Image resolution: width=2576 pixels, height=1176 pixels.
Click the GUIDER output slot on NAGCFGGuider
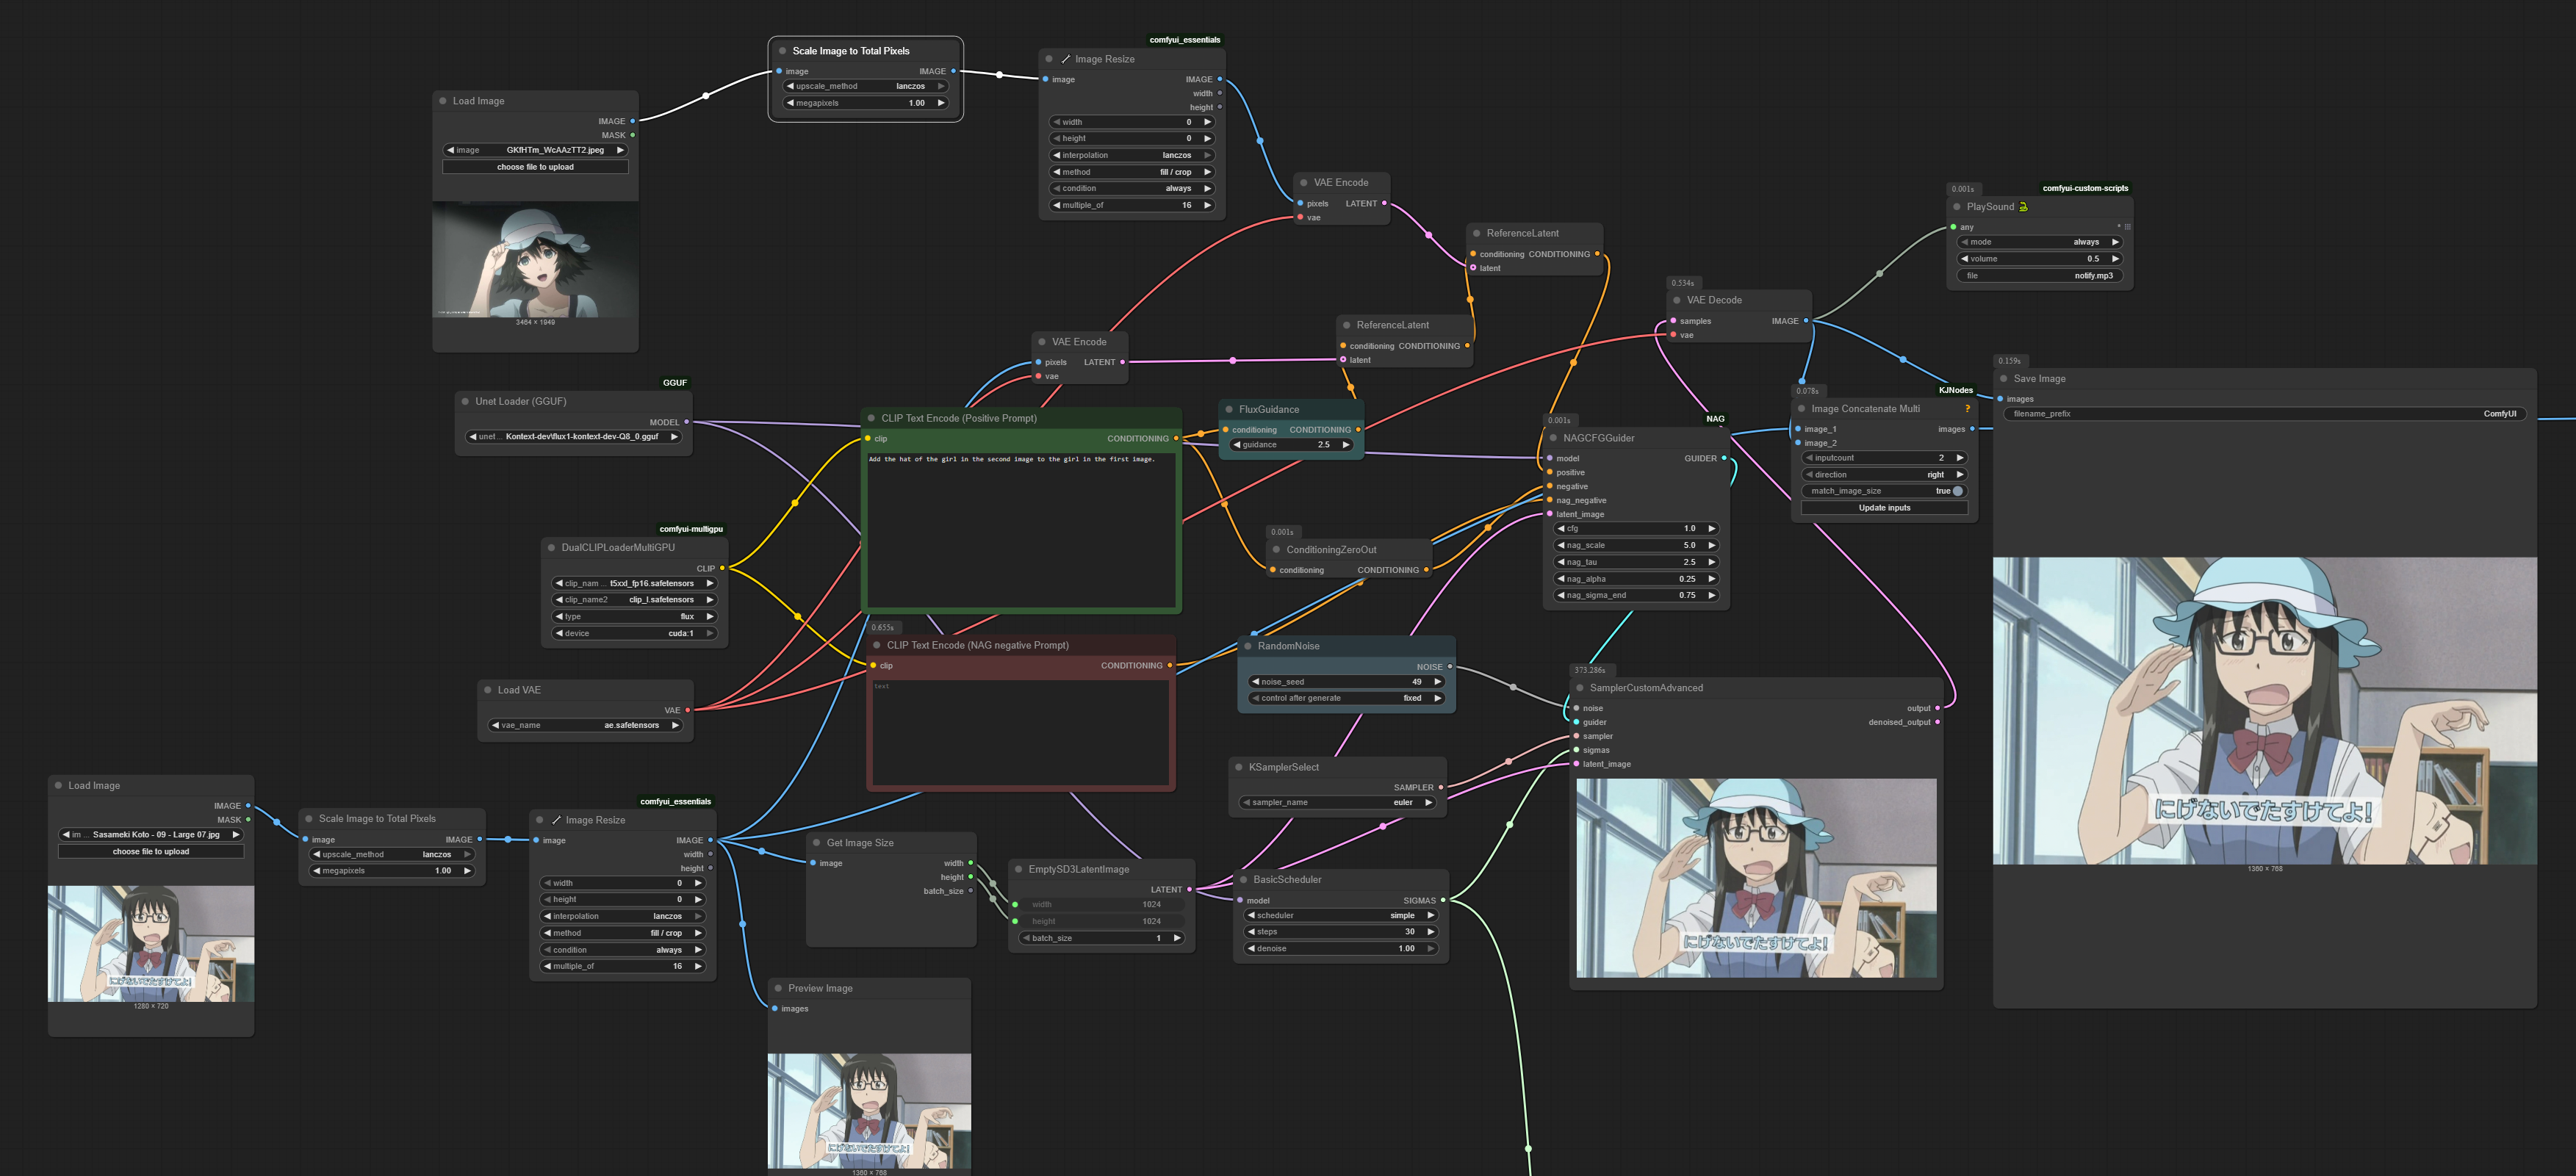[1724, 459]
